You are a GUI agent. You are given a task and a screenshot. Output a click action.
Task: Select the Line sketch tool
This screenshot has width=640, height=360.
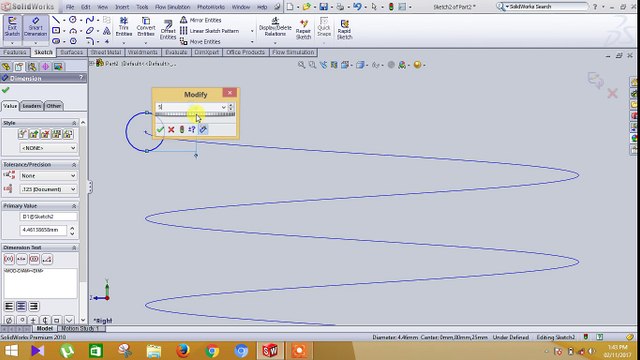coord(56,20)
